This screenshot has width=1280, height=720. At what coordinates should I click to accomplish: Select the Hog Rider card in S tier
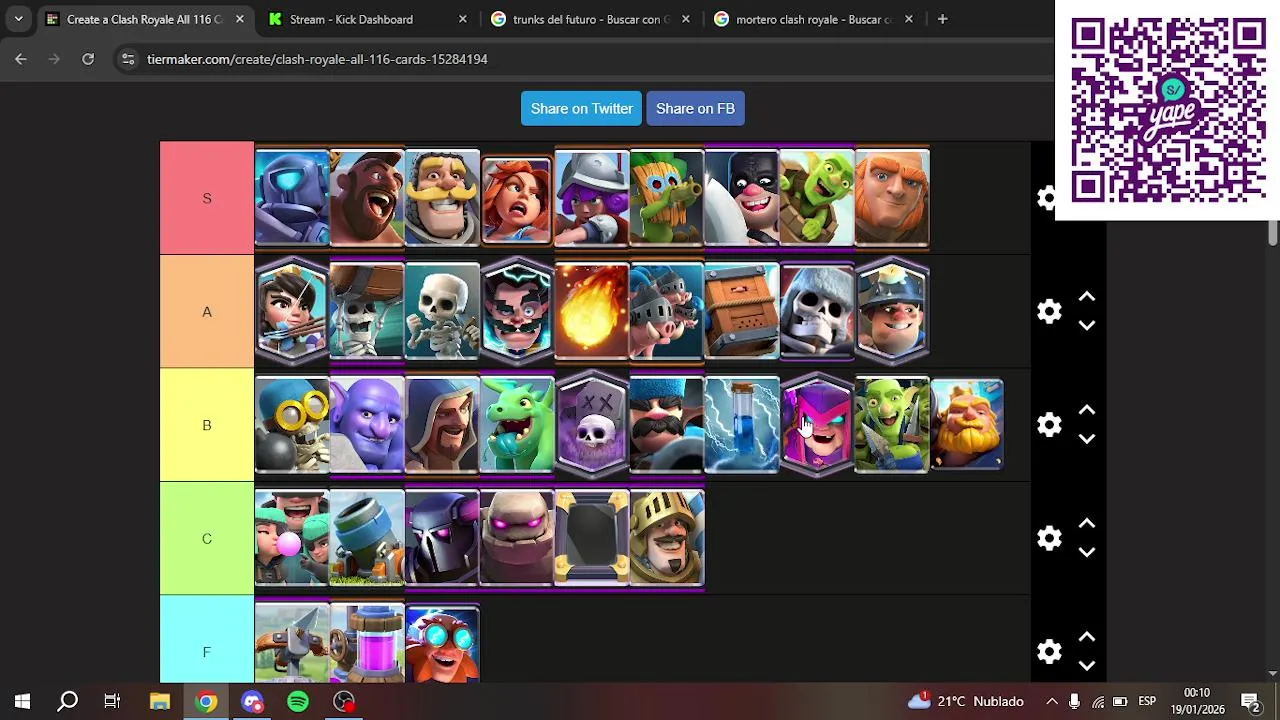point(367,198)
